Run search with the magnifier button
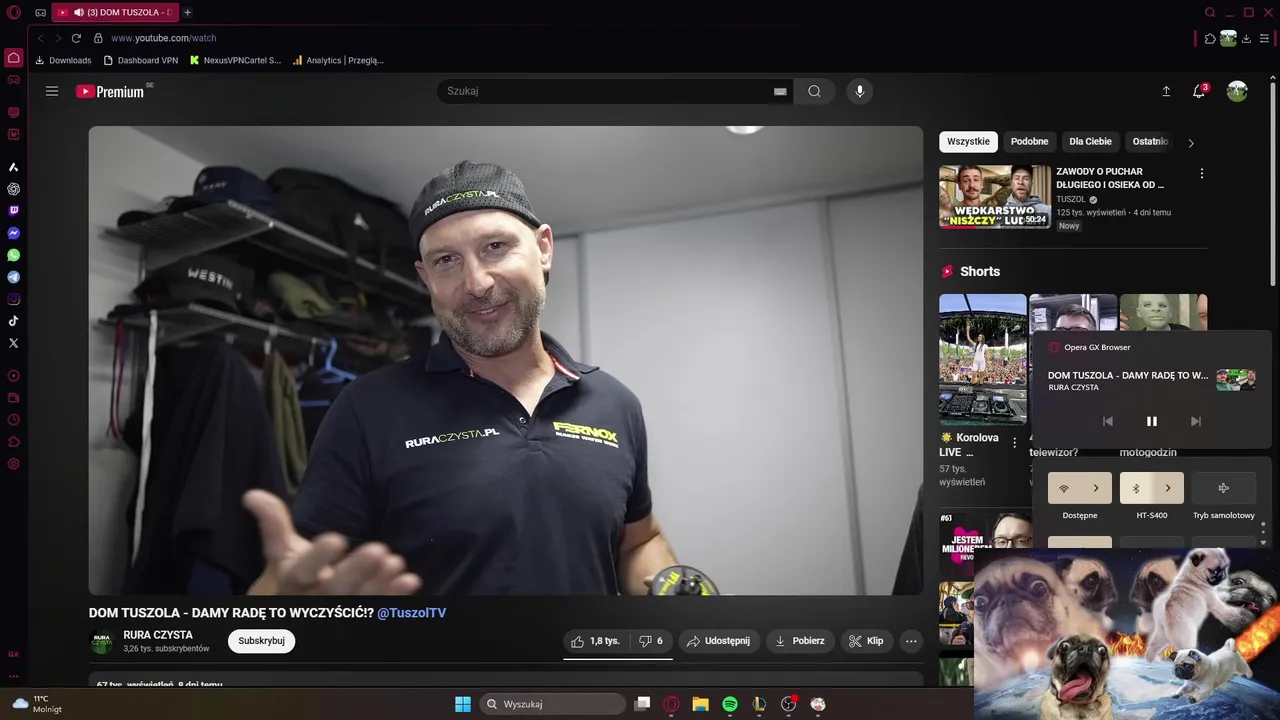Viewport: 1280px width, 720px height. click(814, 91)
